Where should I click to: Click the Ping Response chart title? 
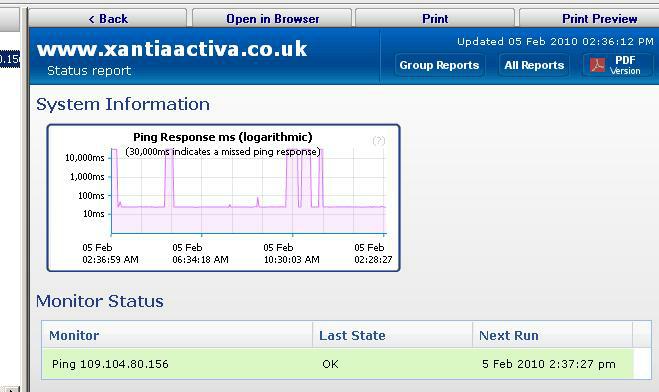point(223,137)
